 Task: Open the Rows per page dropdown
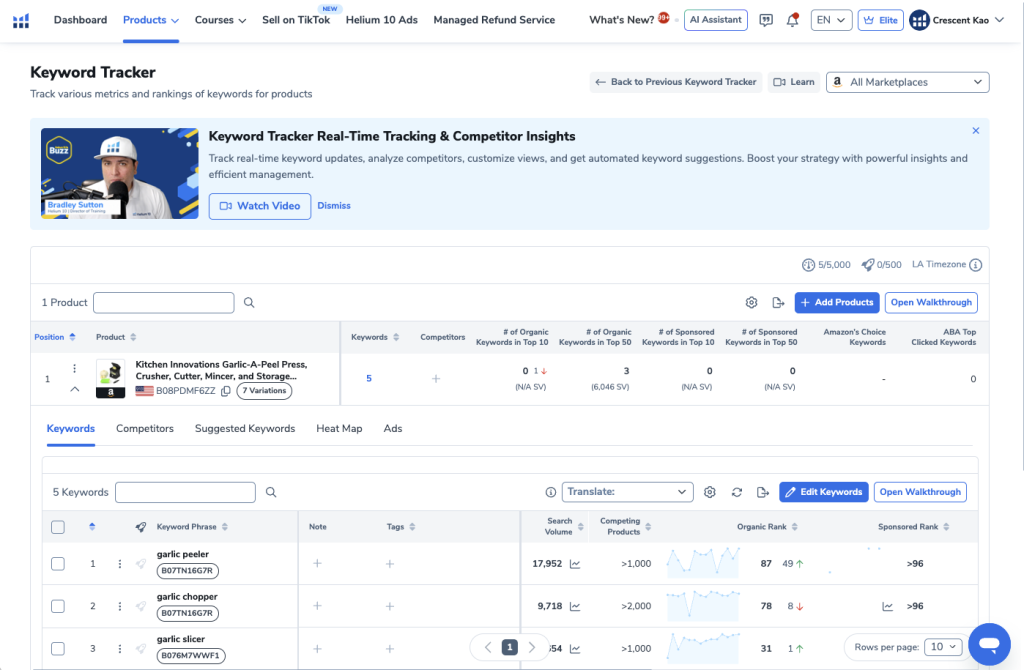tap(943, 647)
